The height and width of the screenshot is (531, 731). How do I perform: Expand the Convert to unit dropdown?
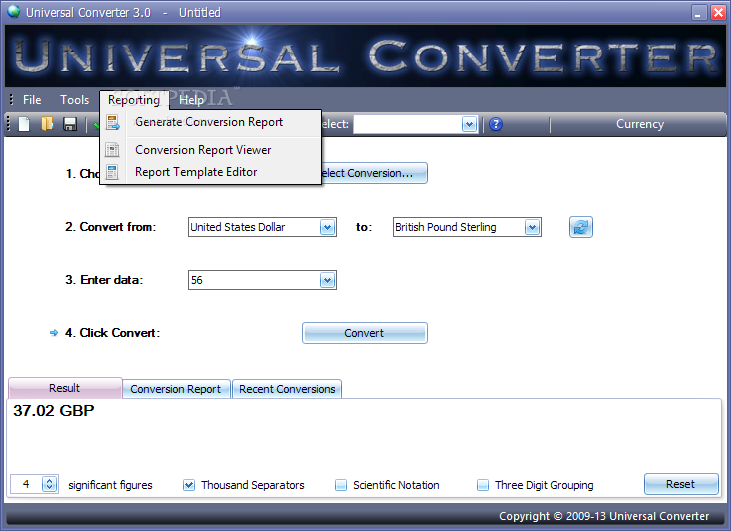click(x=532, y=228)
